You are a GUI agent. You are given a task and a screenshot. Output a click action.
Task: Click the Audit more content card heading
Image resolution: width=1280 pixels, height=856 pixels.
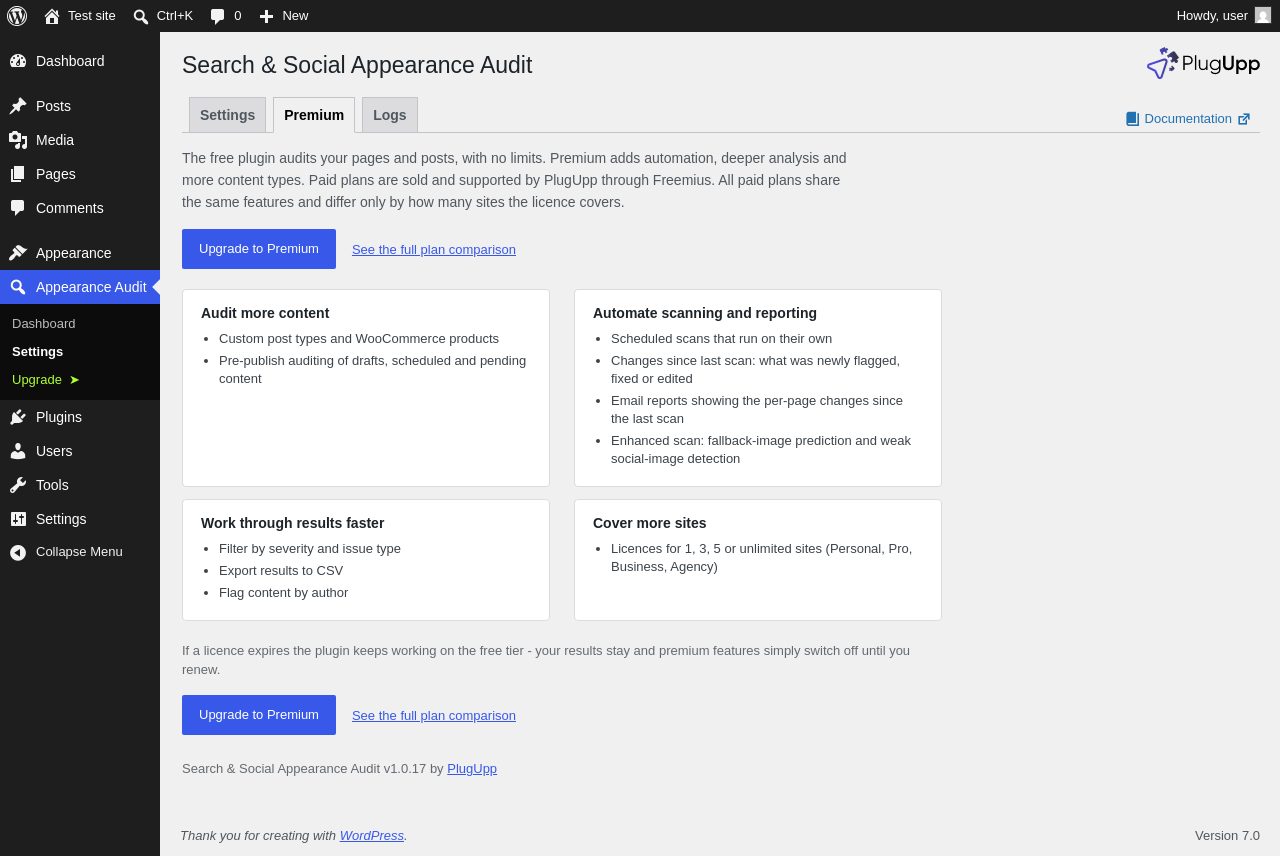265,313
